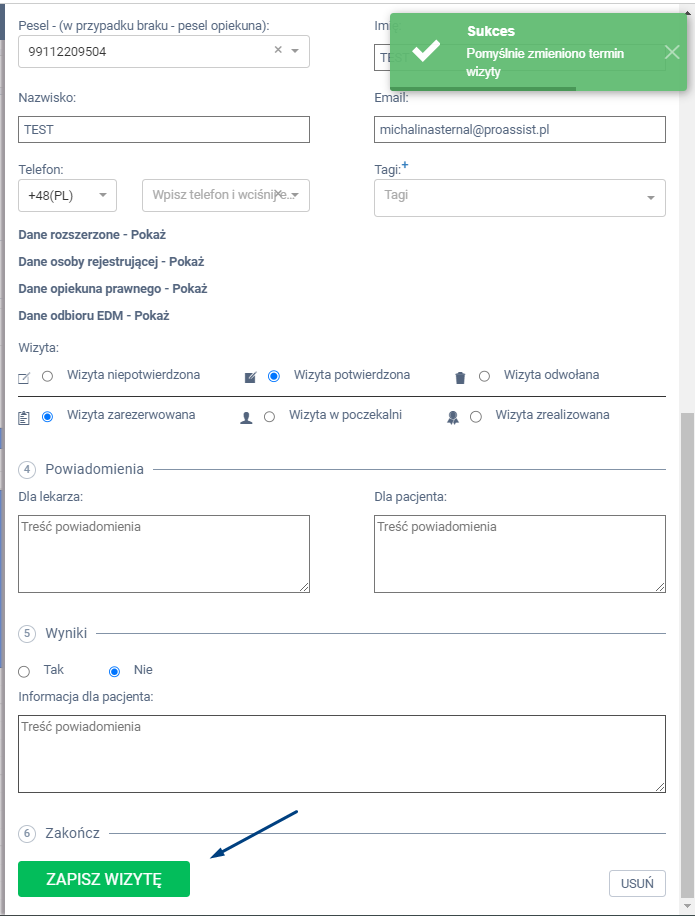
Task: Click the completed visit badge icon
Action: 453,418
